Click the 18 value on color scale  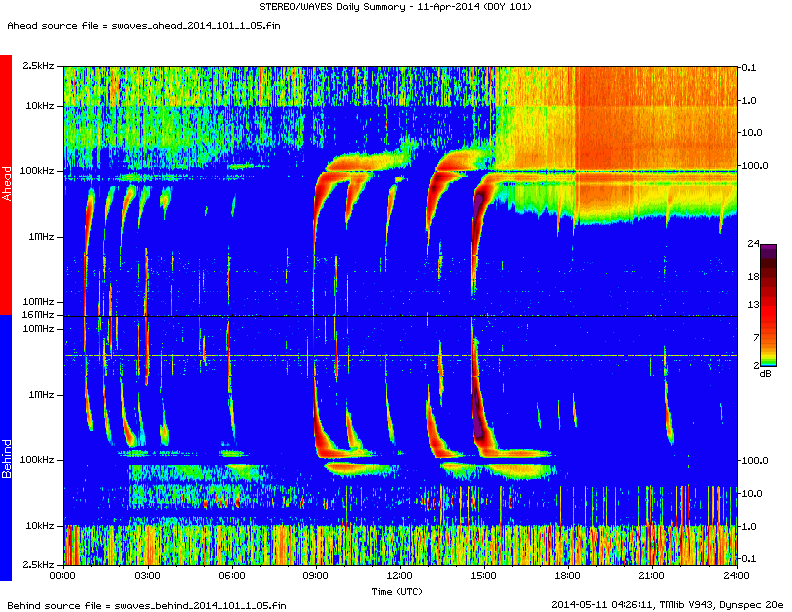click(753, 276)
